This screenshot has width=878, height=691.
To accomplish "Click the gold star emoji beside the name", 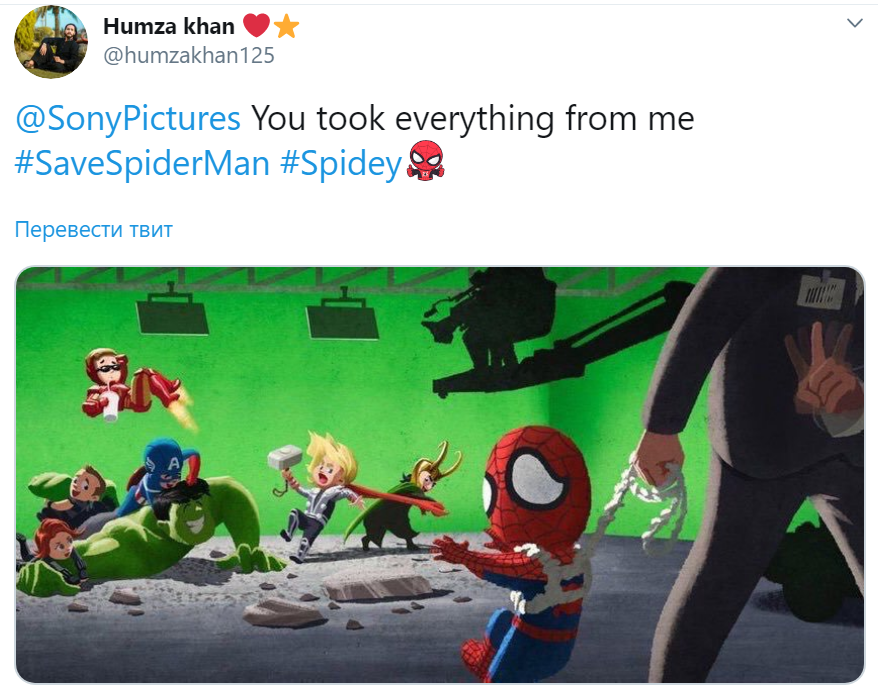I will tap(286, 26).
